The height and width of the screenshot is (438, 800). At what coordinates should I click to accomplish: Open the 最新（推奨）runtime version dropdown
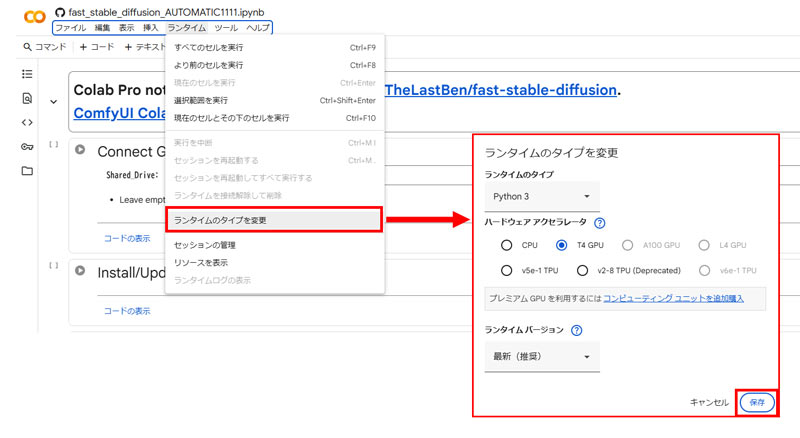pyautogui.click(x=542, y=357)
